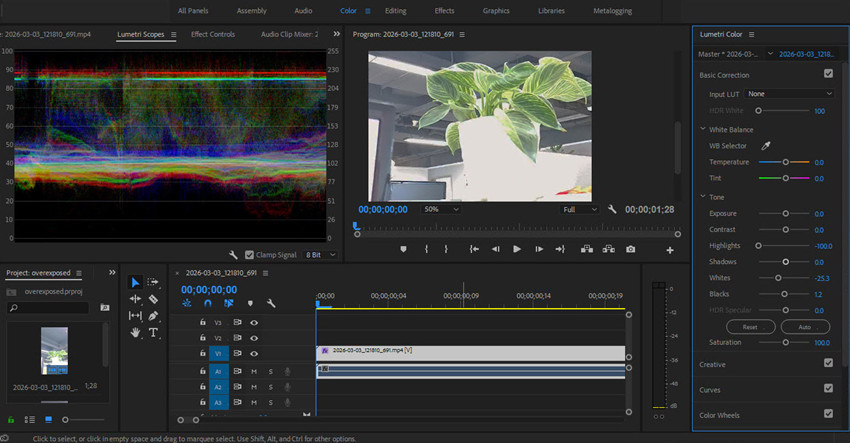
Task: Disable Color Wheels section checkbox
Action: click(828, 413)
